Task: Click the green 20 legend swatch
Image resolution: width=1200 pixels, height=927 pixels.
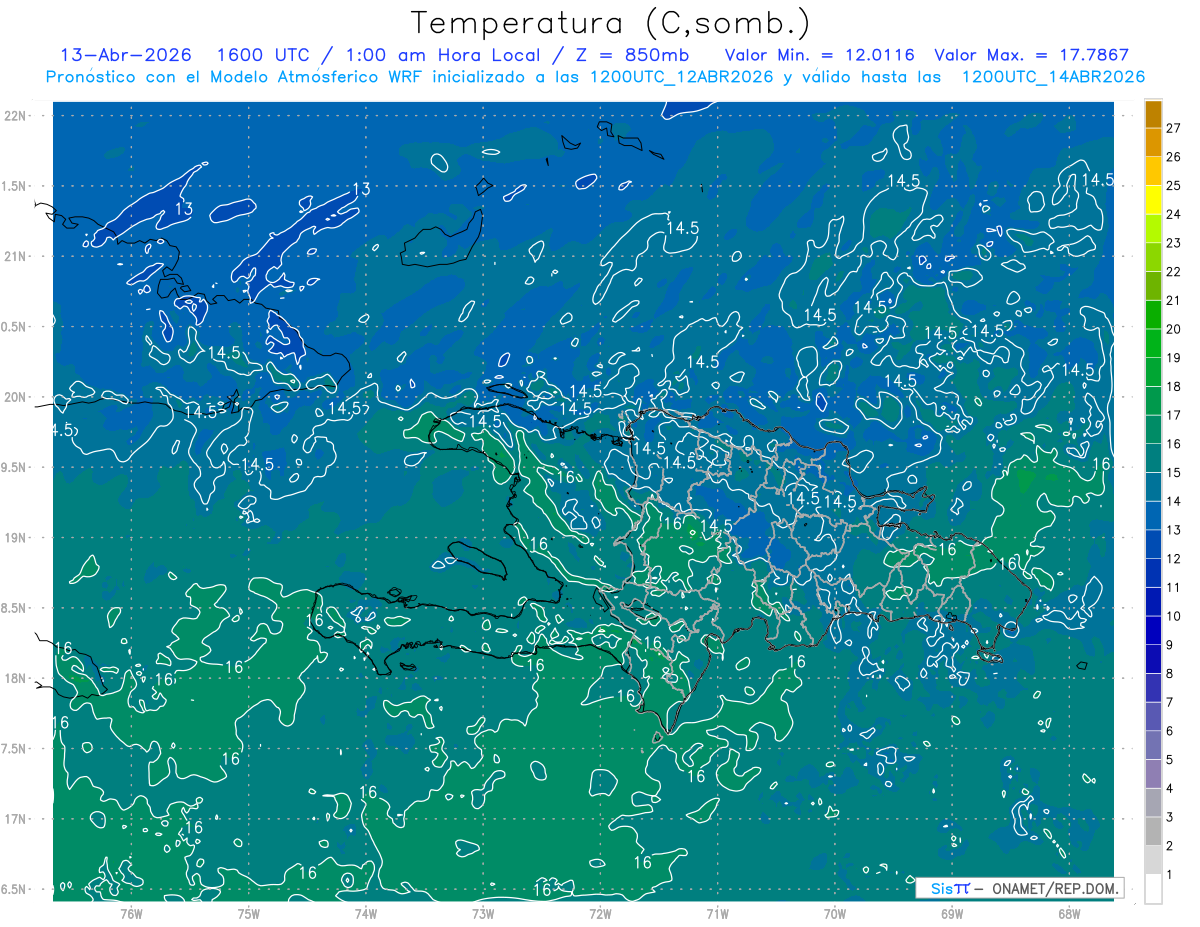Action: click(x=1153, y=316)
